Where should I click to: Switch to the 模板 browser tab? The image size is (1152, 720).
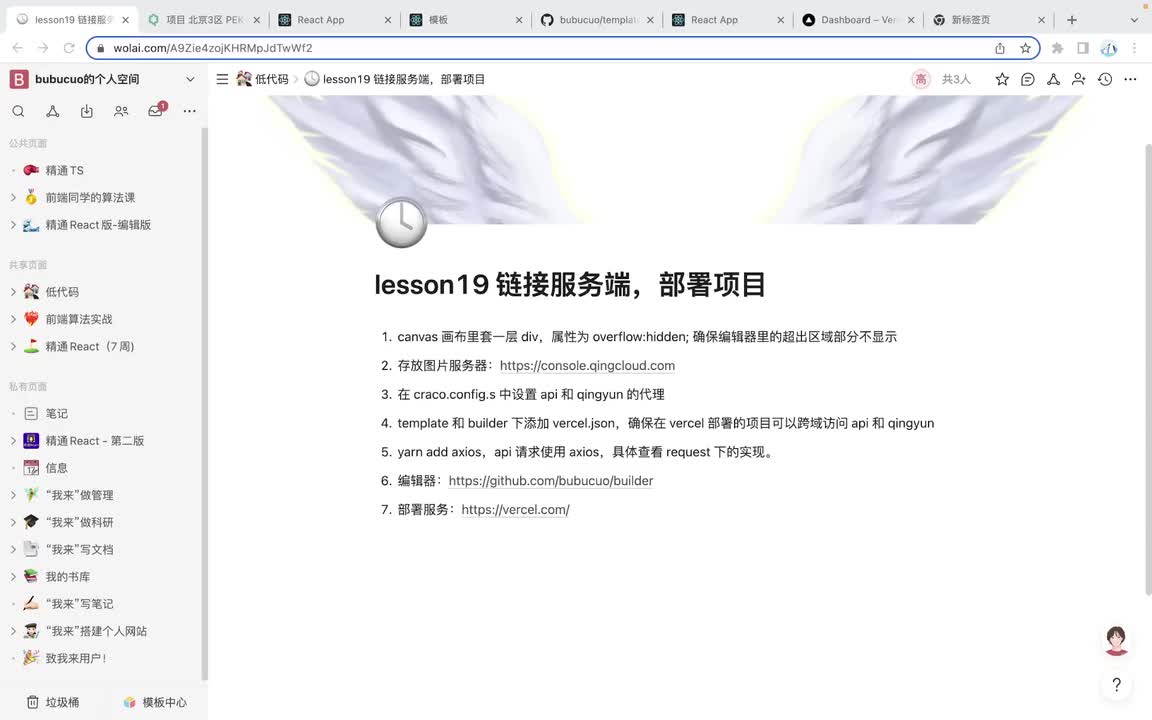[465, 20]
